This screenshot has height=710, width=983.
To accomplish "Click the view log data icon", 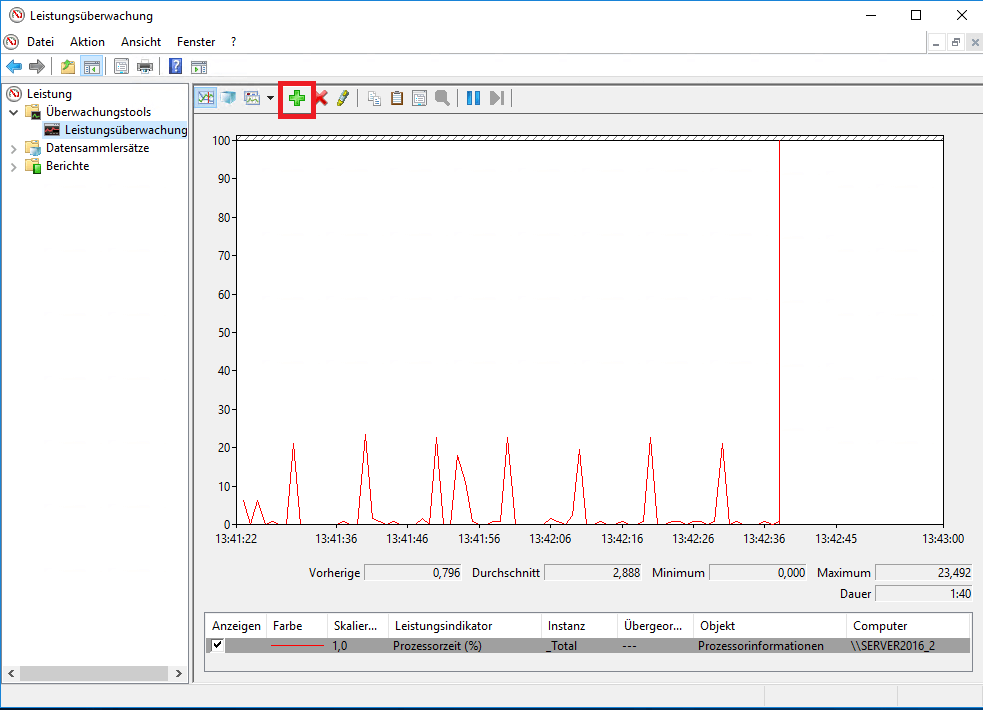I will [228, 98].
